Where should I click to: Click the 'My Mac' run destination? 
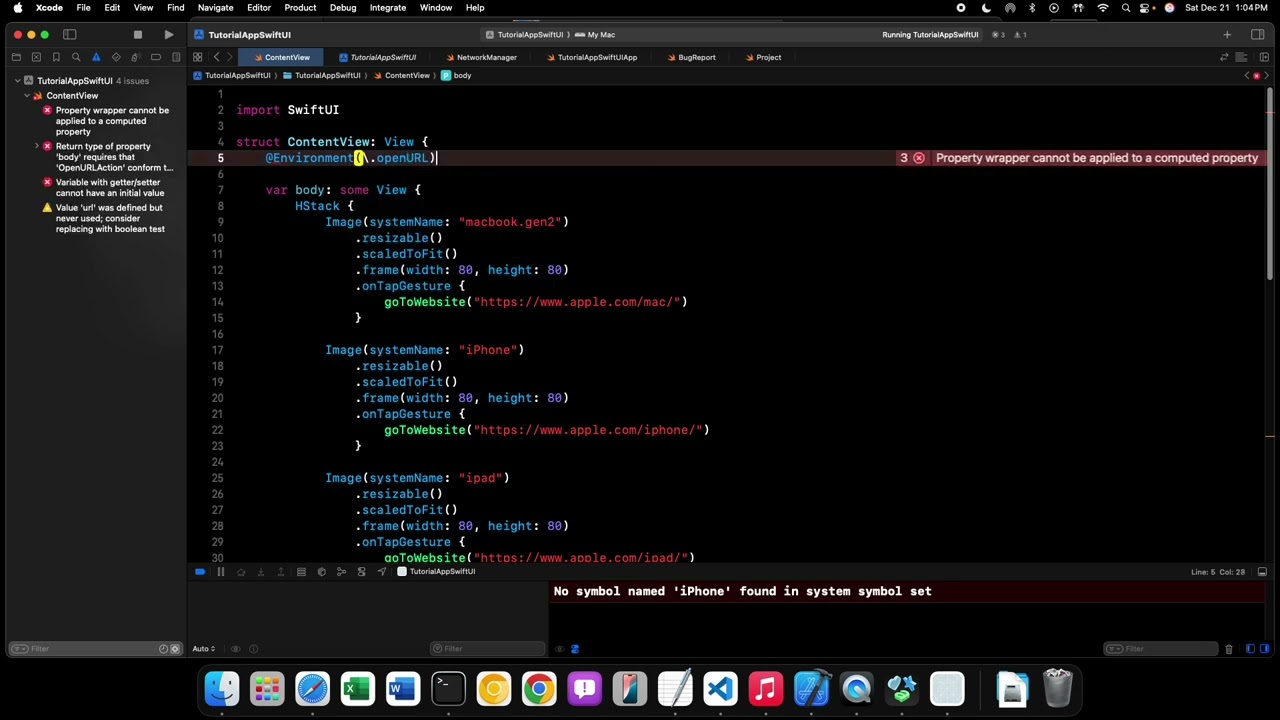pos(596,35)
